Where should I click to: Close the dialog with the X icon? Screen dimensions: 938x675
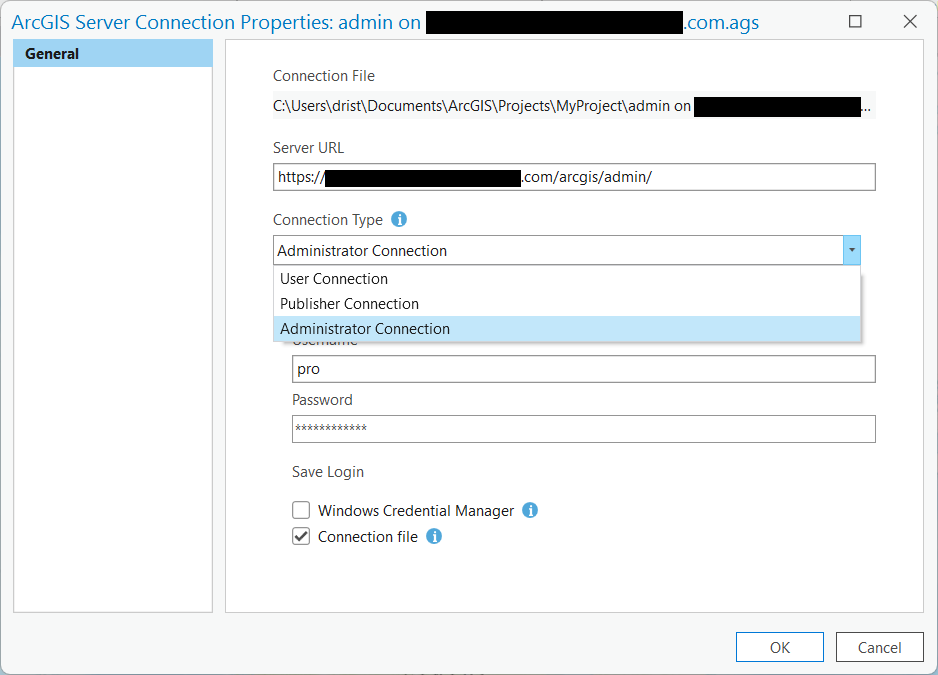point(910,22)
